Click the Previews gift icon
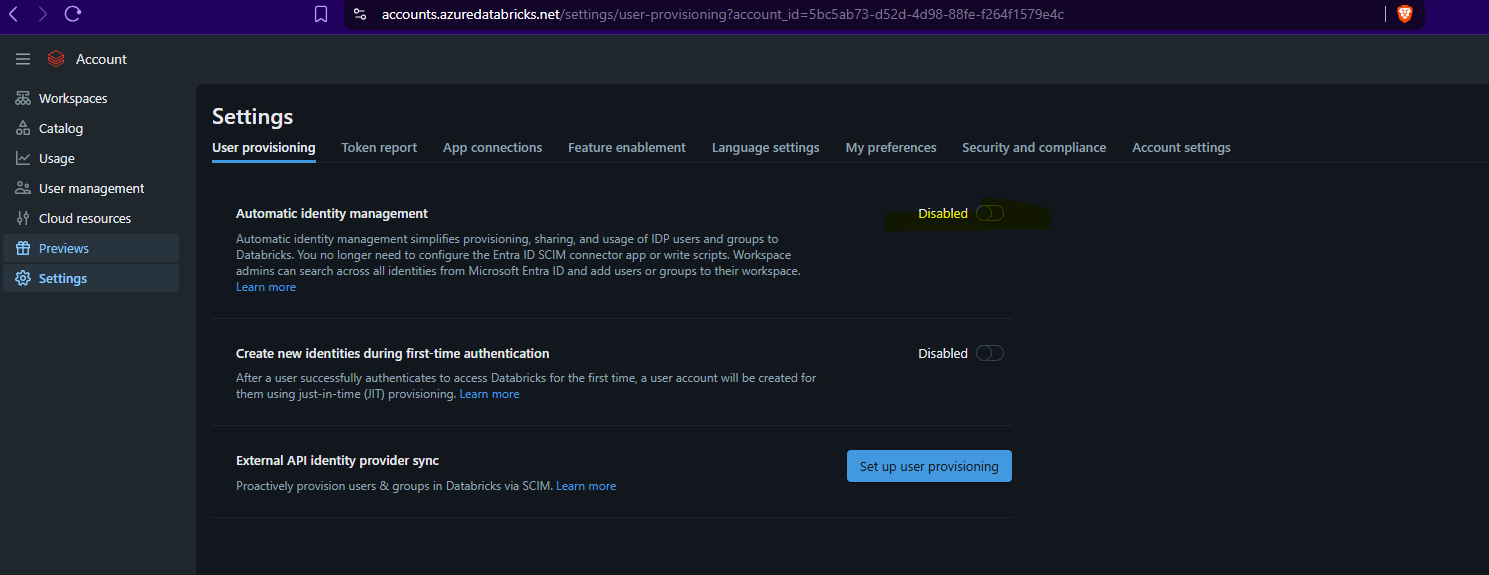1489x575 pixels. click(x=22, y=248)
